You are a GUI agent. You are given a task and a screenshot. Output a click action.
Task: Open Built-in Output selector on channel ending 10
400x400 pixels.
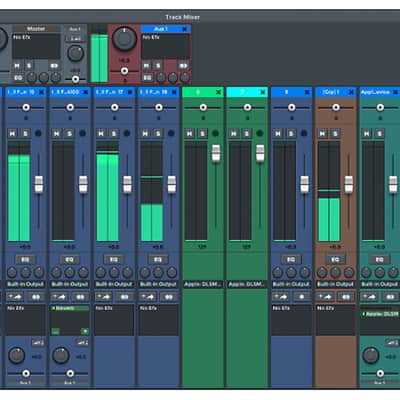(x=25, y=284)
